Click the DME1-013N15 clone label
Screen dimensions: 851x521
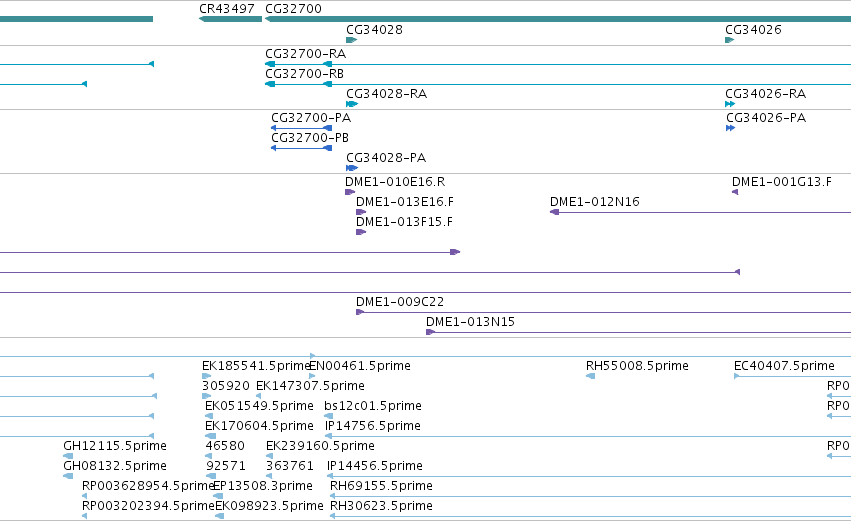471,322
